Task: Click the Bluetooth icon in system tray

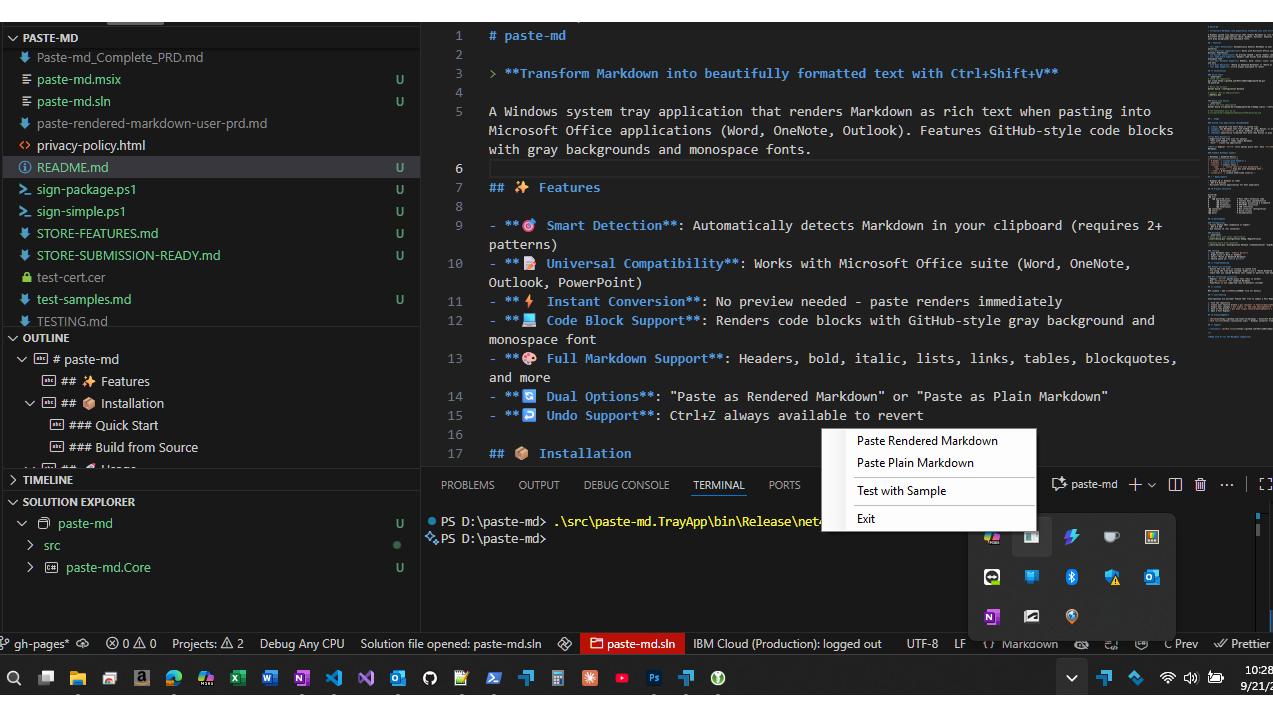Action: pyautogui.click(x=1071, y=577)
